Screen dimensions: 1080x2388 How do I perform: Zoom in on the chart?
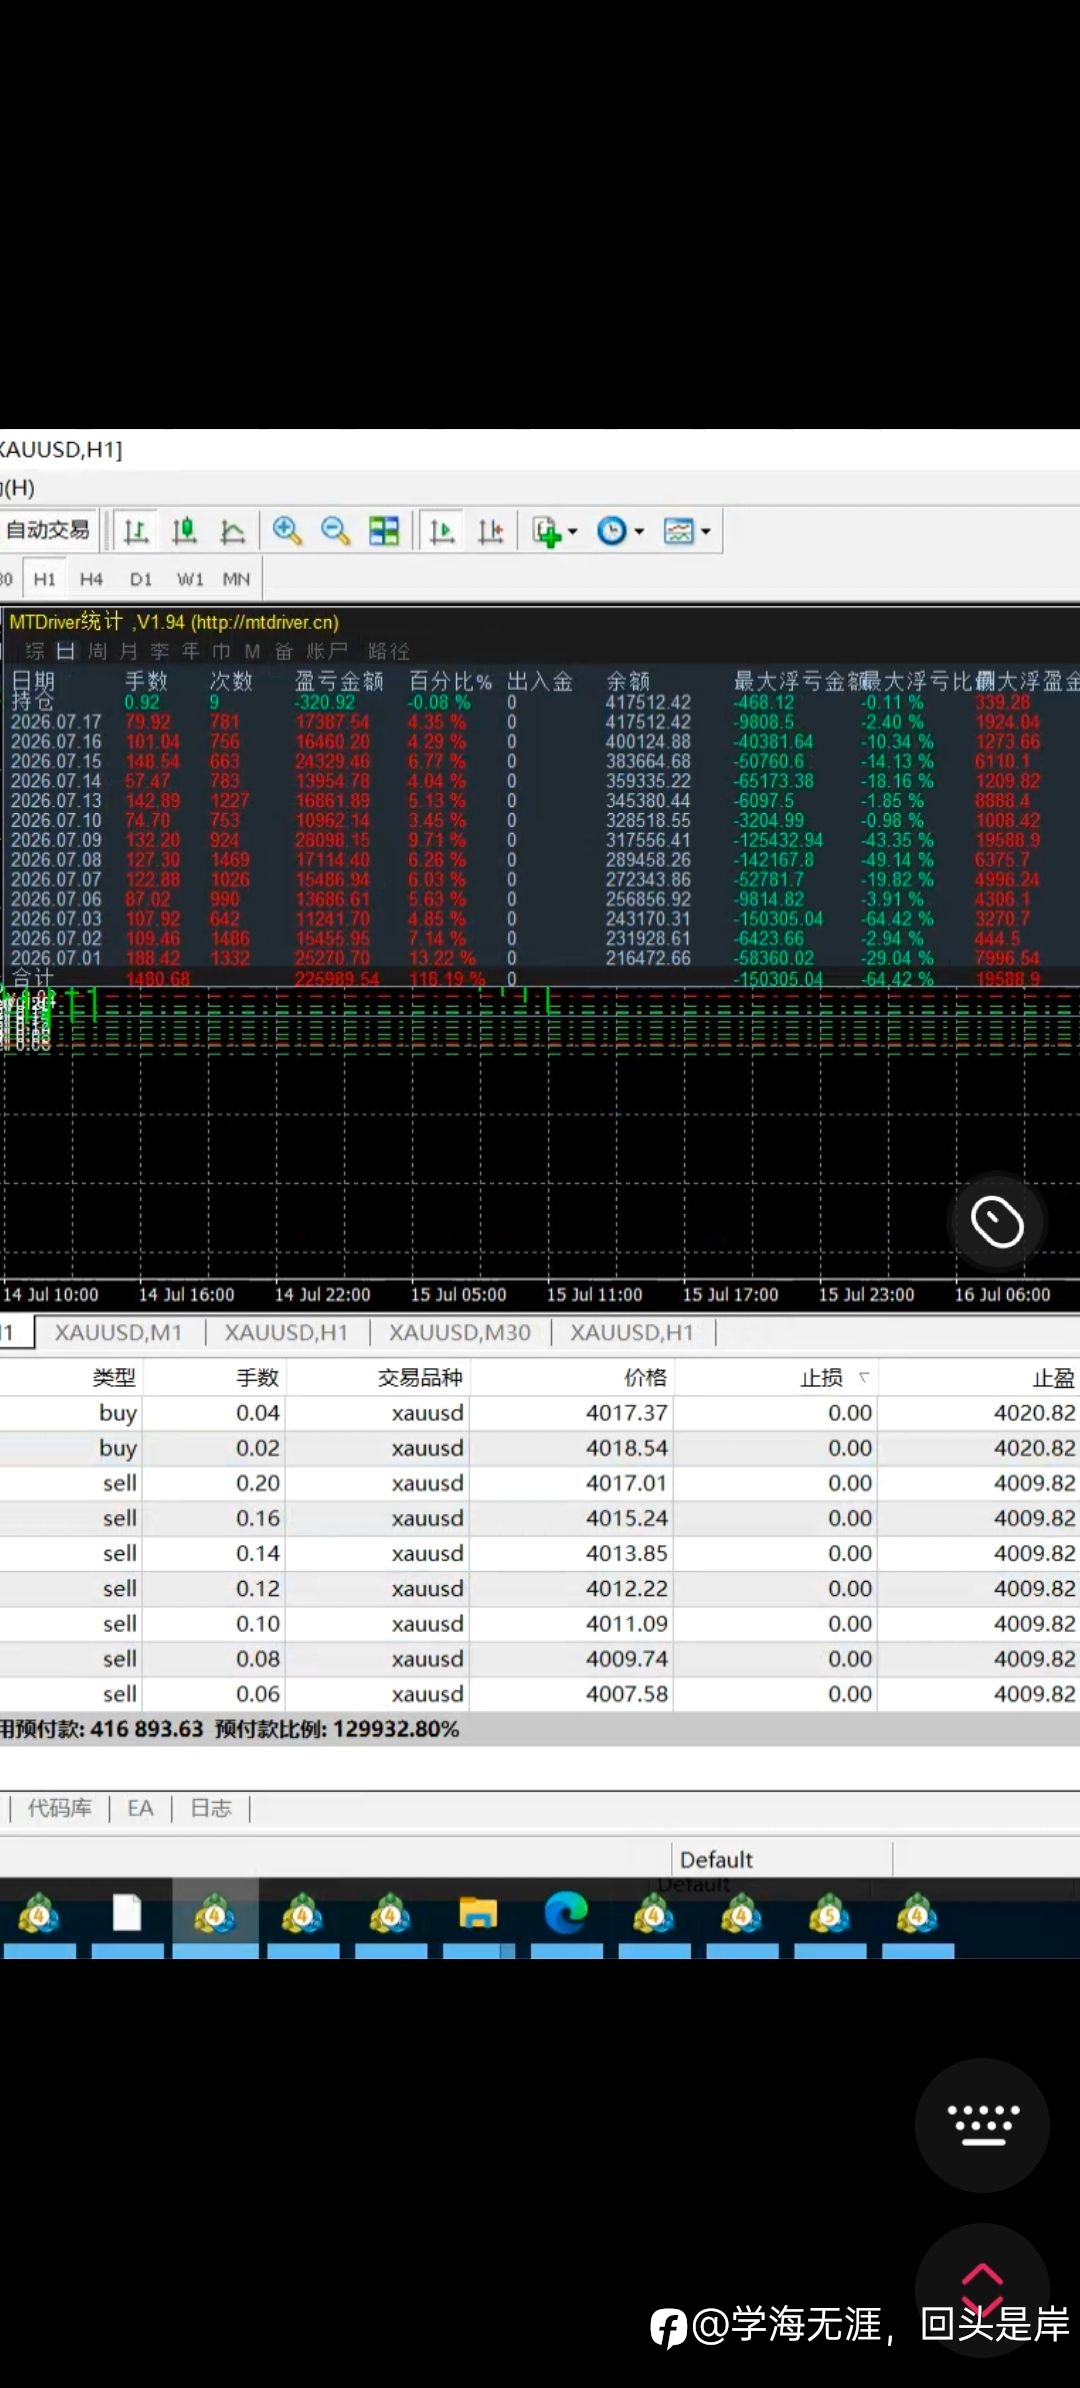(x=287, y=531)
